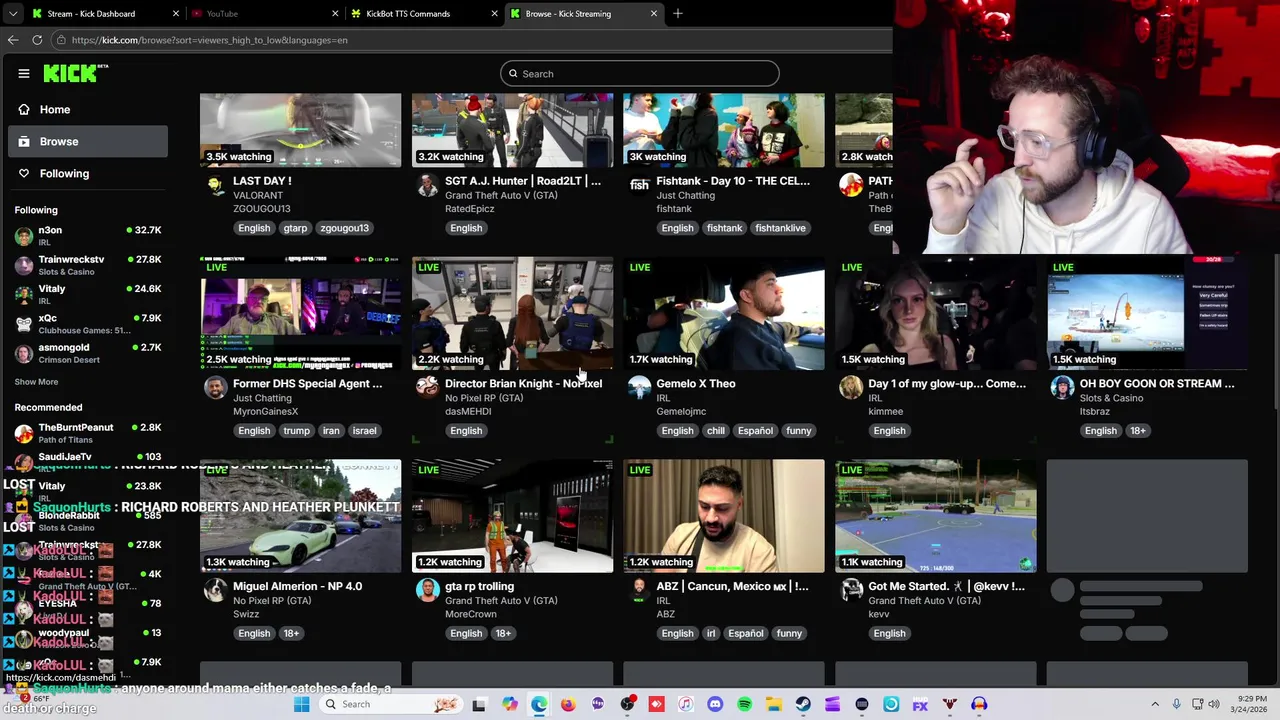Select Browse in Kick sidebar
Viewport: 1280px width, 720px height.
point(88,141)
